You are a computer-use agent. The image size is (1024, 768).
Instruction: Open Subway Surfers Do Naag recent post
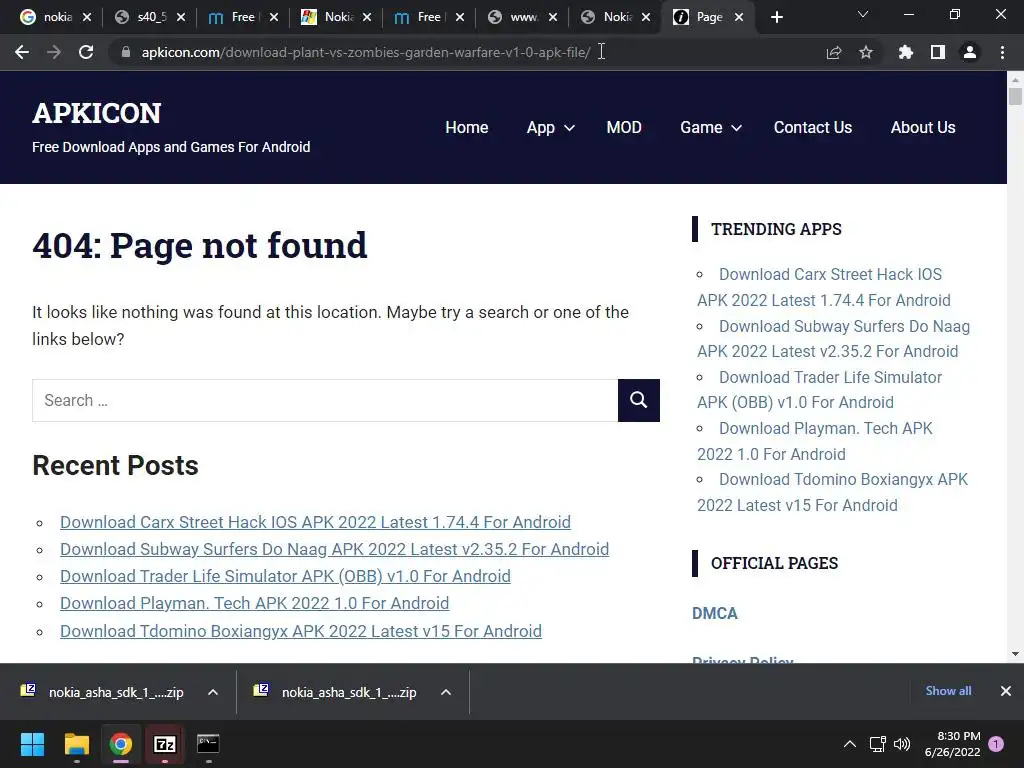(x=334, y=549)
